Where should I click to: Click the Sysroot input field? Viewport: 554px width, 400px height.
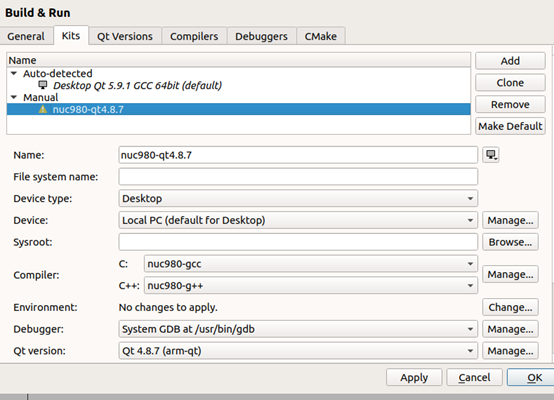tap(298, 242)
